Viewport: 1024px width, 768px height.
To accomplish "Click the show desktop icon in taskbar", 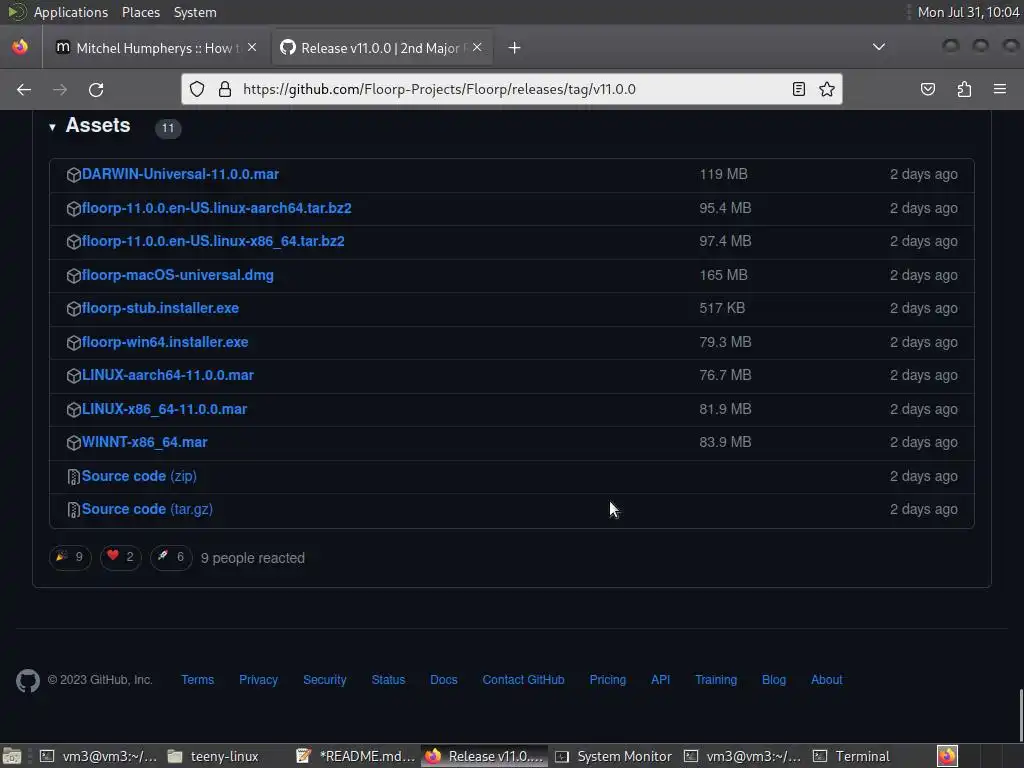I will point(12,756).
